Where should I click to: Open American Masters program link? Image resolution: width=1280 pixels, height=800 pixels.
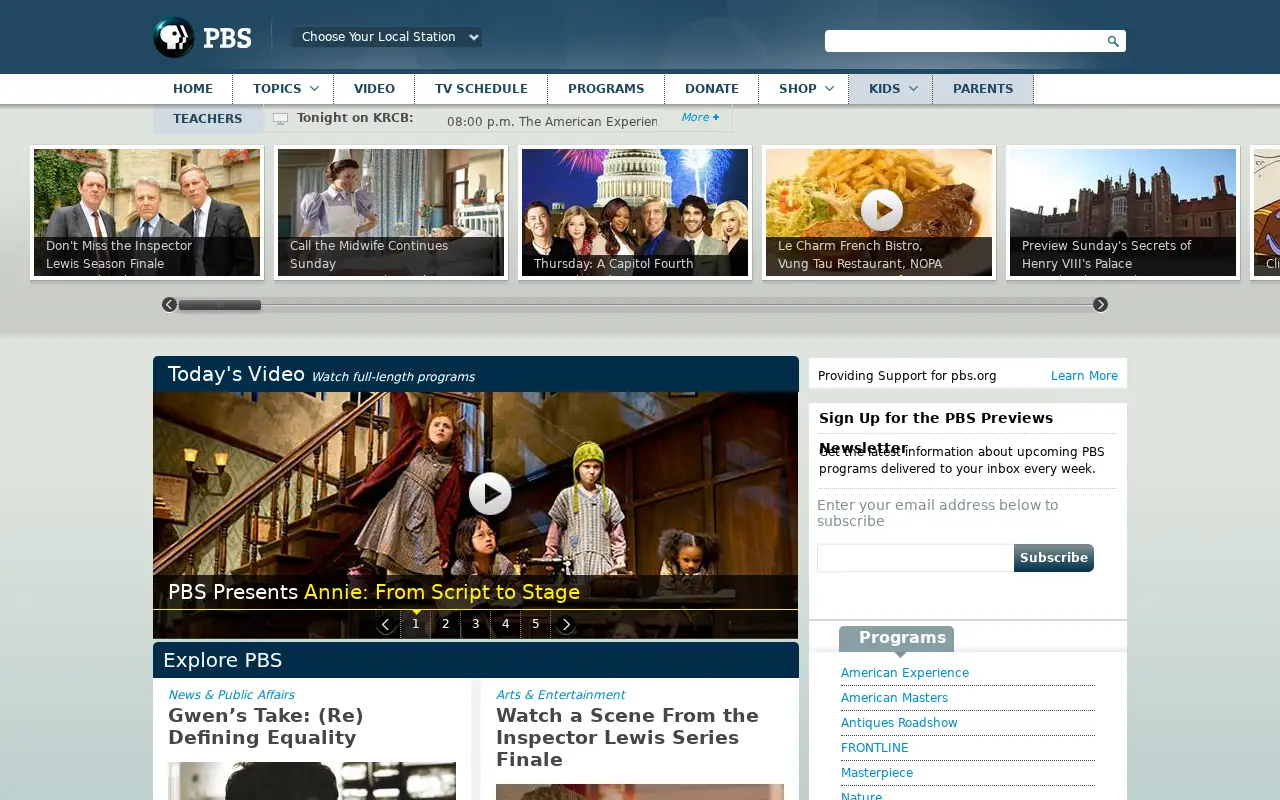[894, 698]
